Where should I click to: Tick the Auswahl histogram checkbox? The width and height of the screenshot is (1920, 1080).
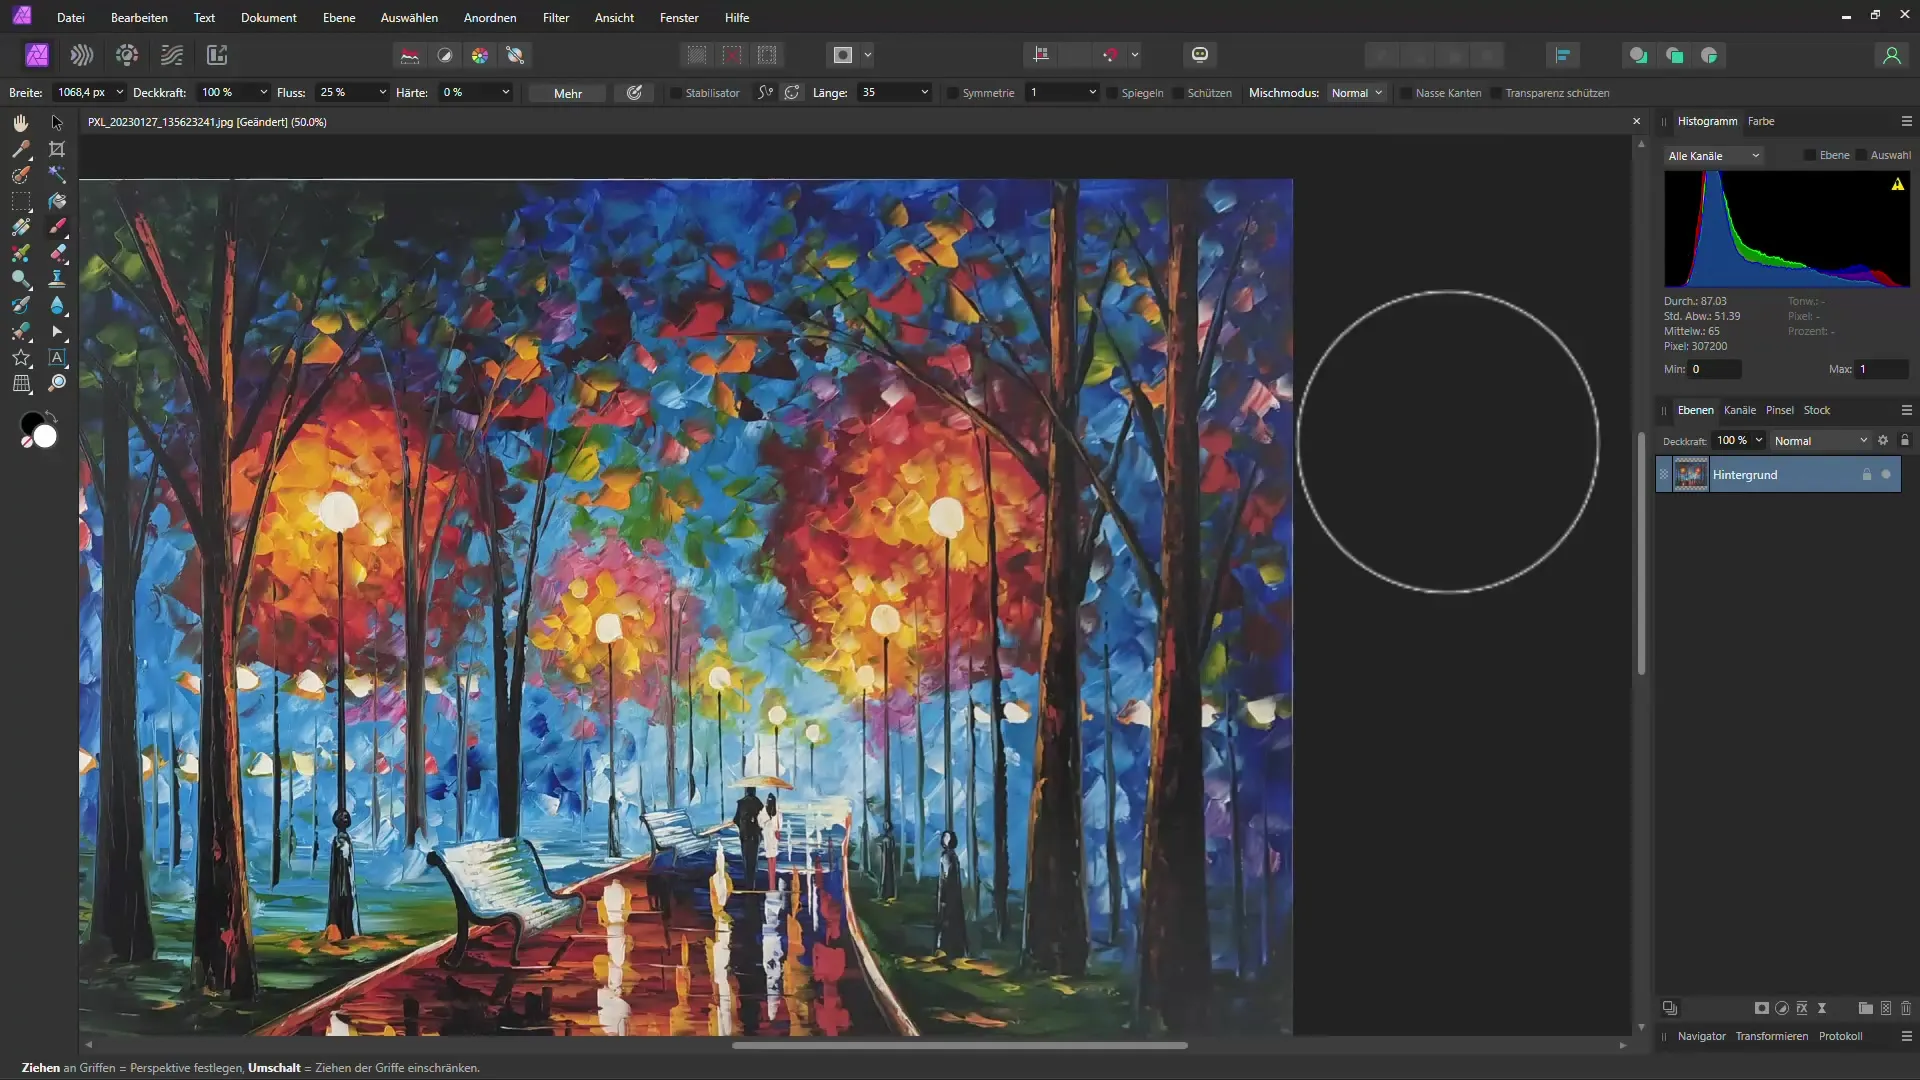pos(1860,155)
